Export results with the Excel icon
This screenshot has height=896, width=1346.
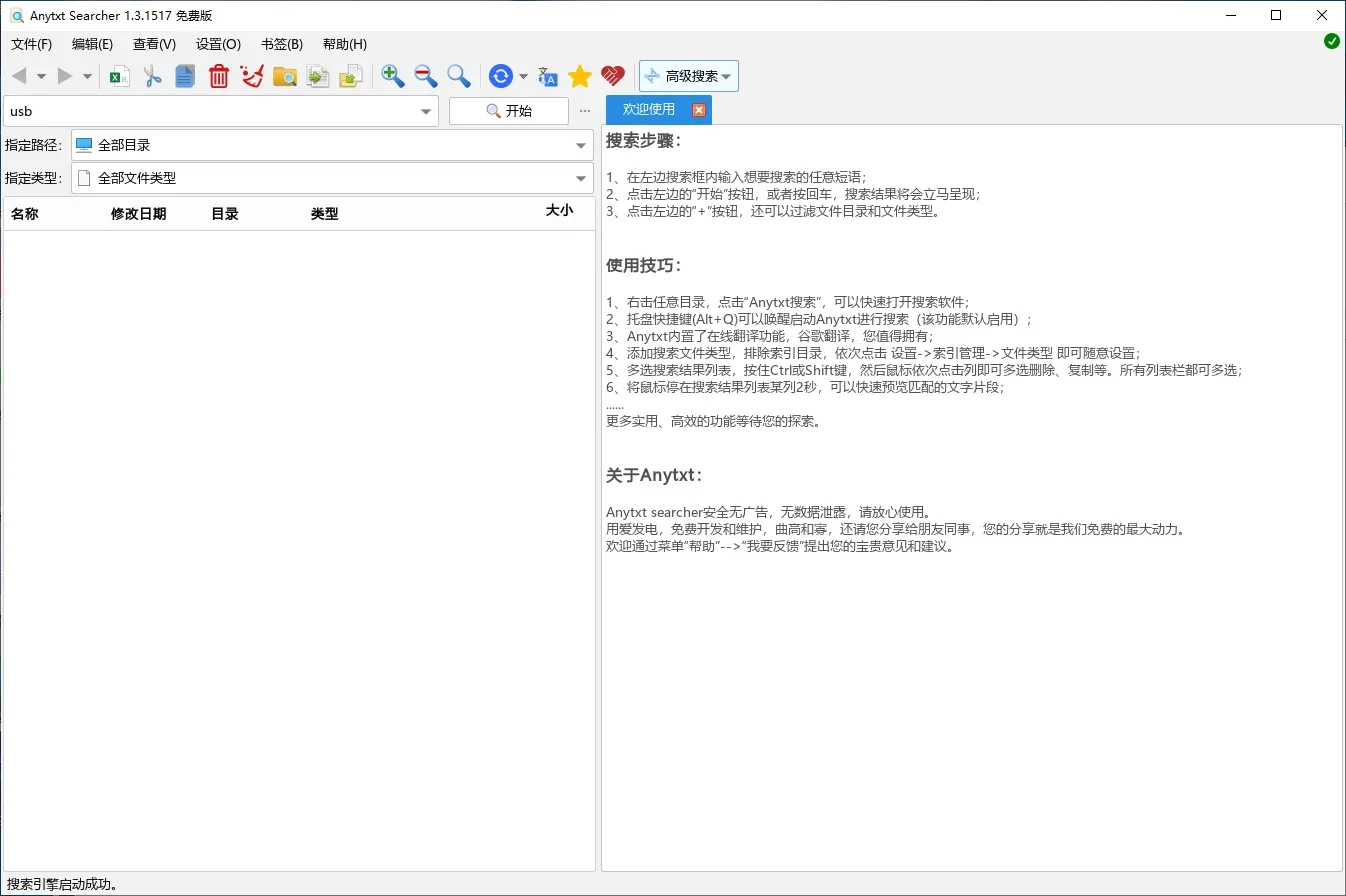pyautogui.click(x=120, y=76)
